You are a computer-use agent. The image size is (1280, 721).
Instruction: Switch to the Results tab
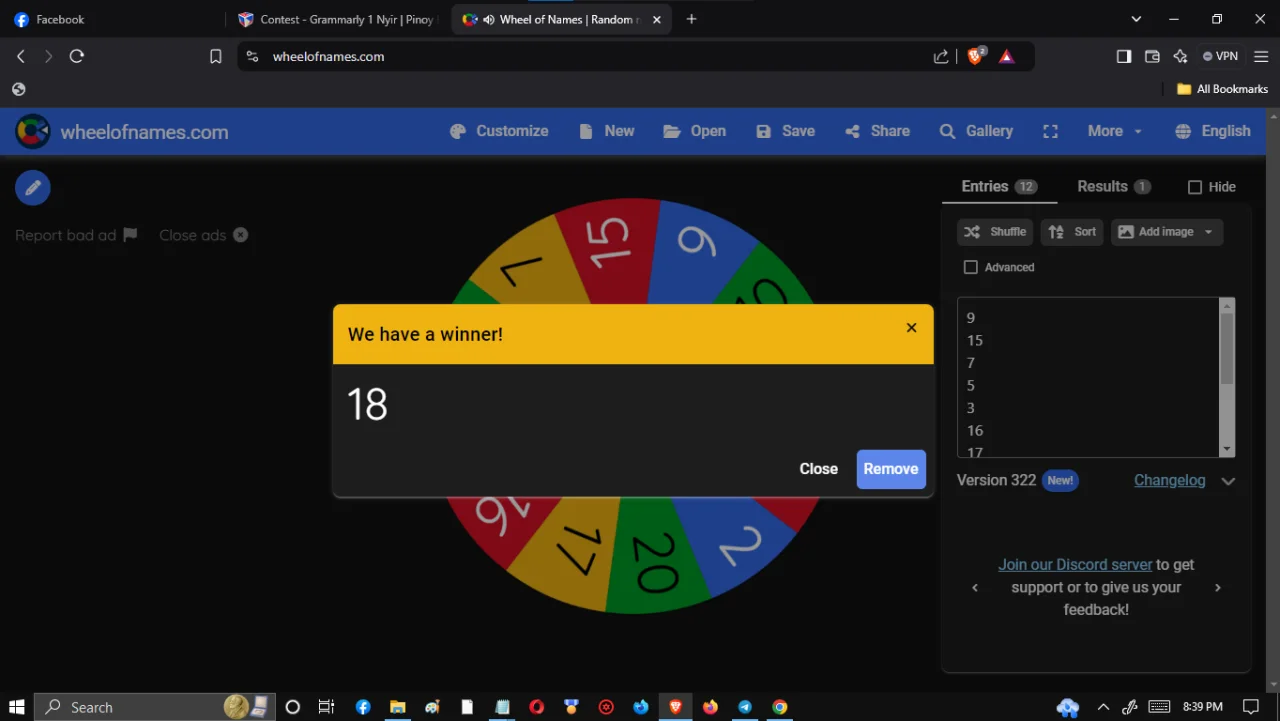[1114, 187]
